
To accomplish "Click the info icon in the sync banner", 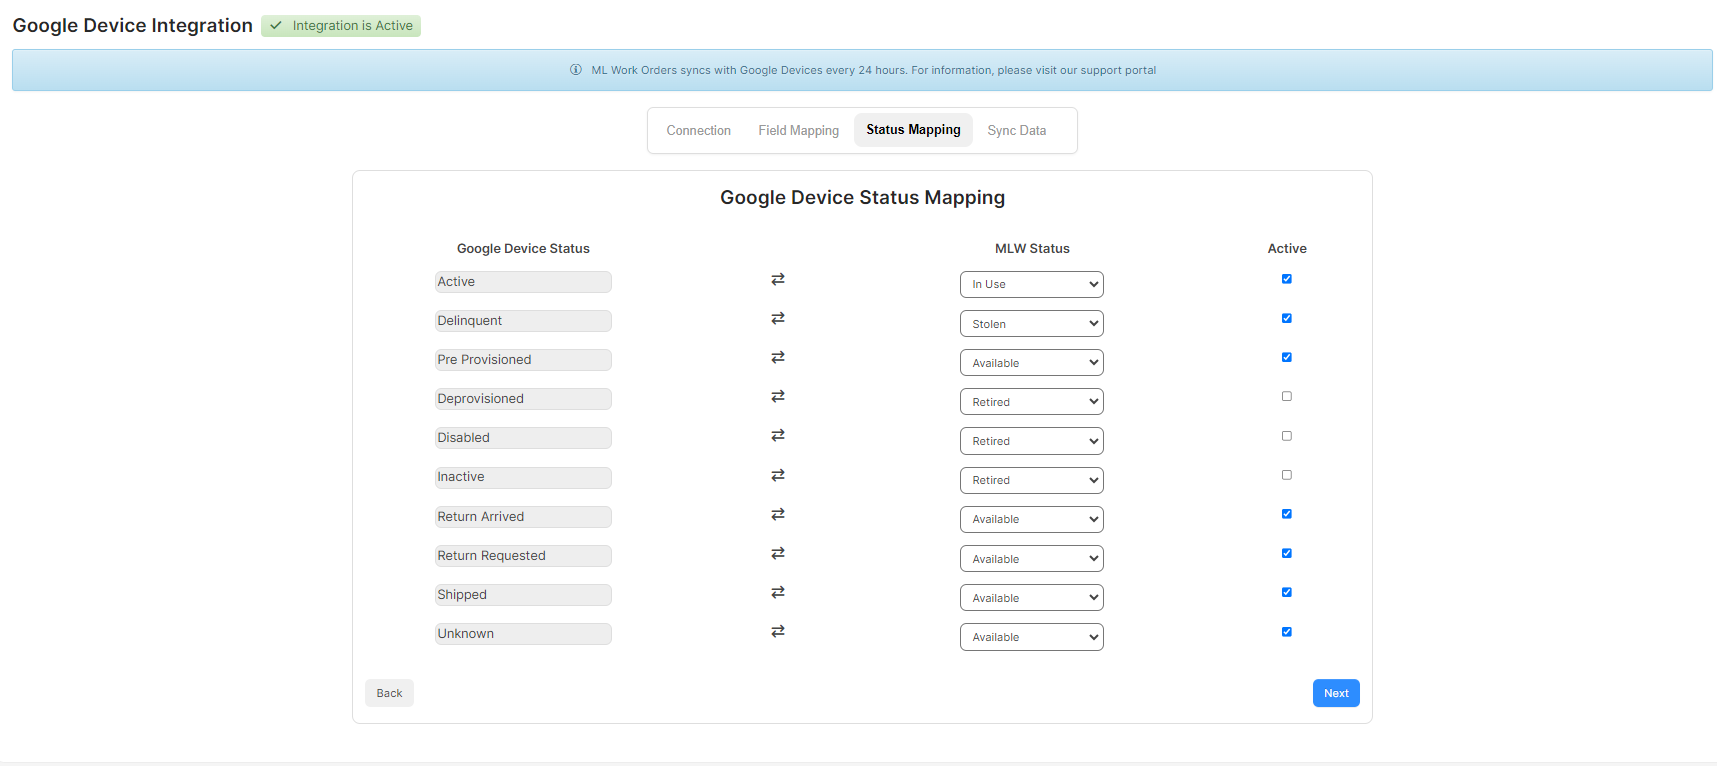I will pos(576,70).
